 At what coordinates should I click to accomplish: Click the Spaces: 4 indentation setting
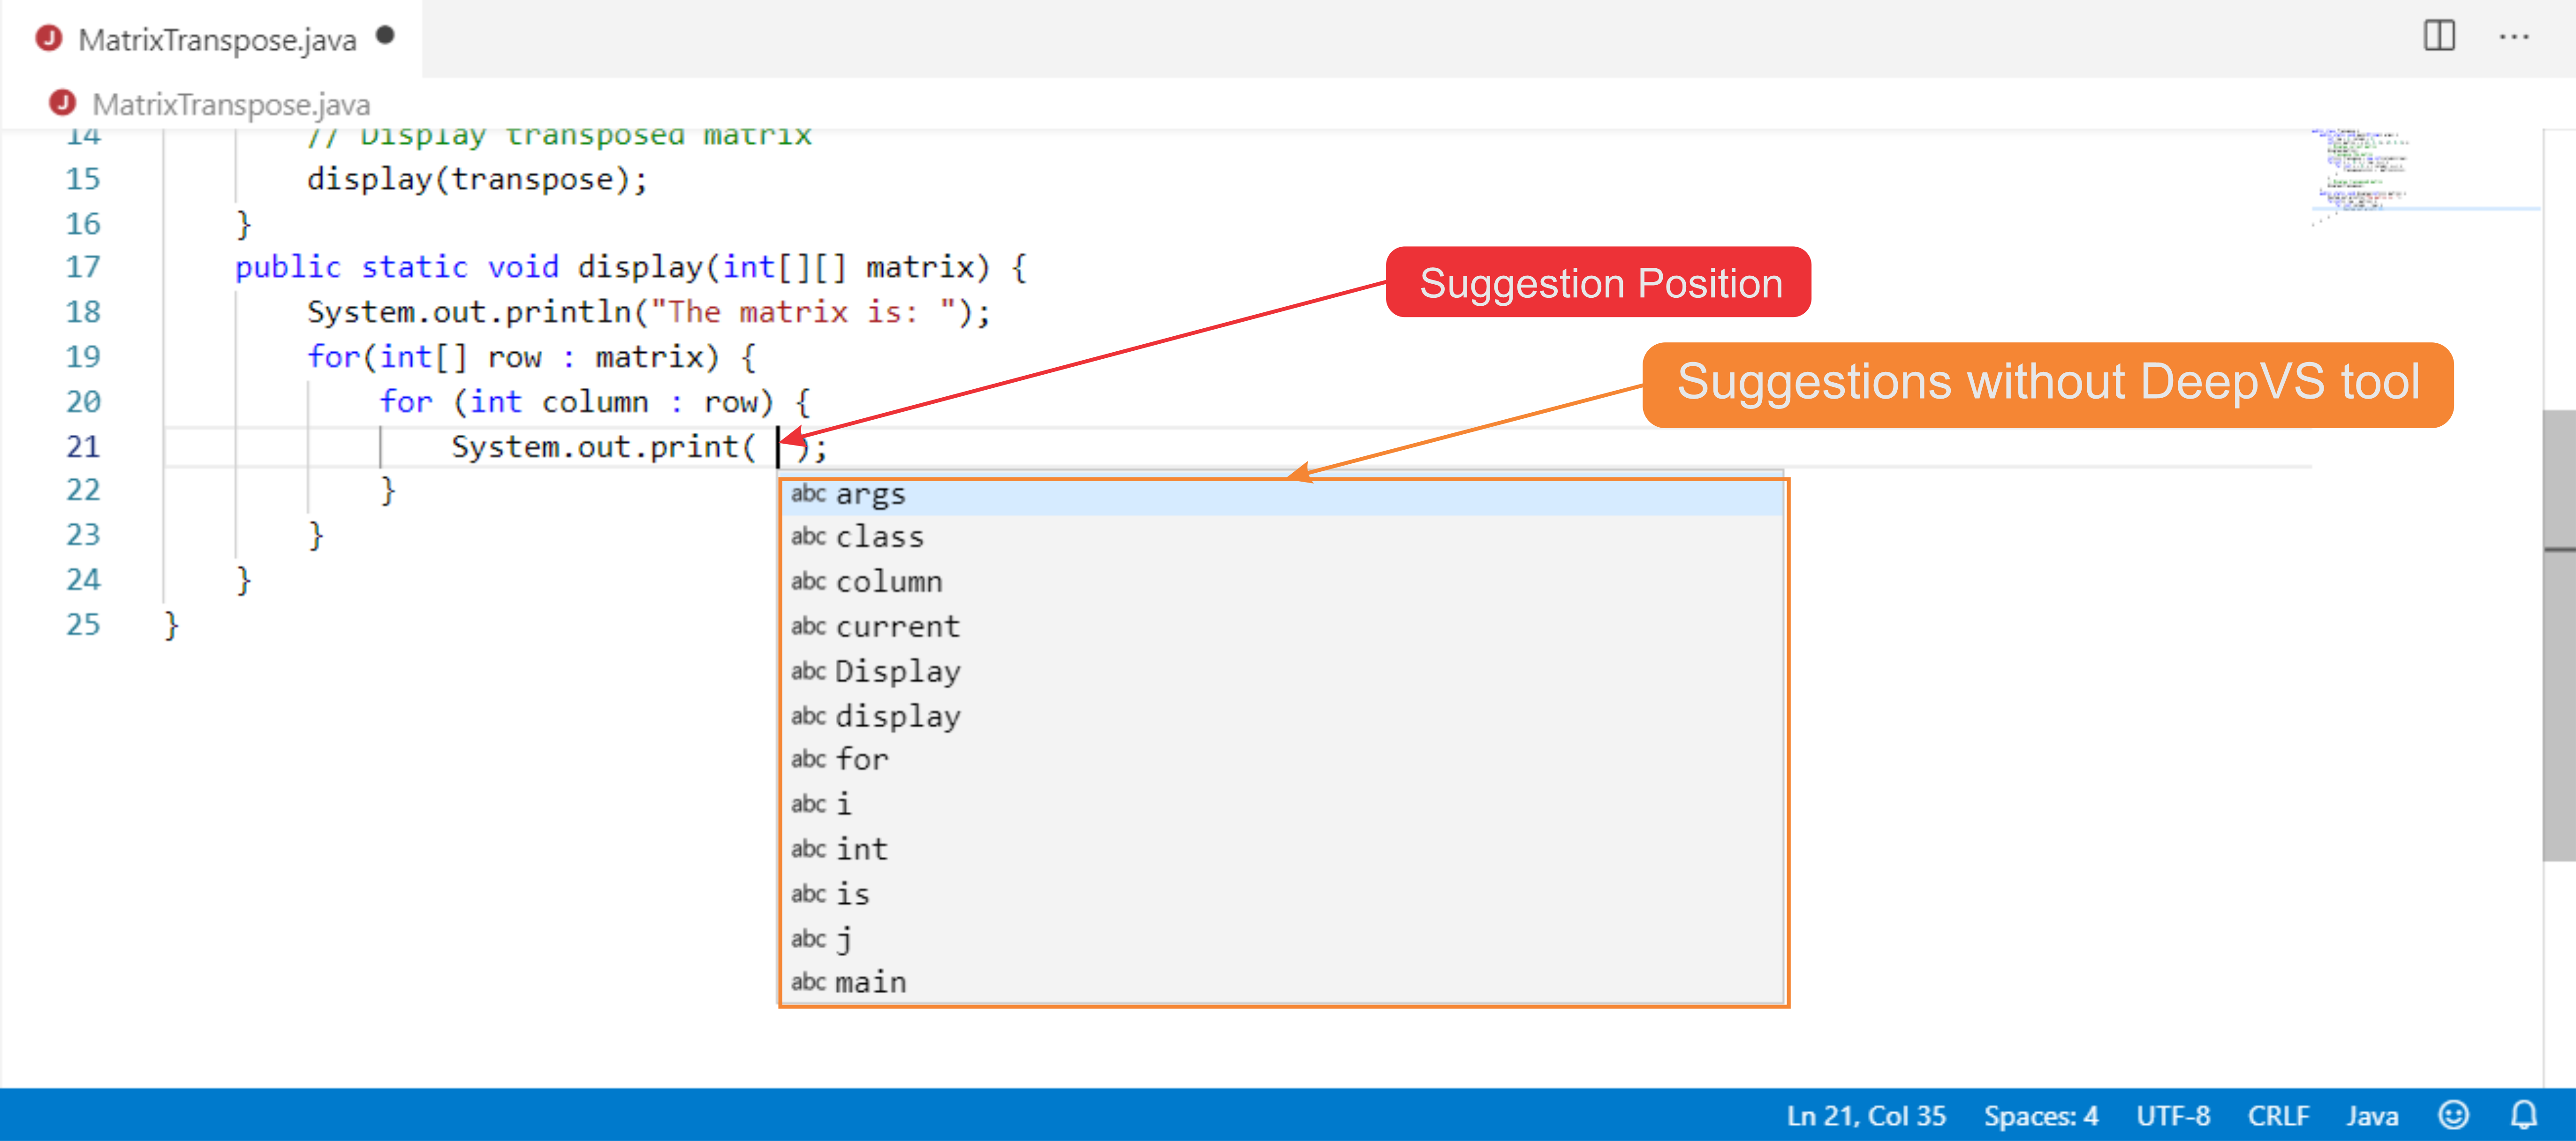pyautogui.click(x=2041, y=1115)
